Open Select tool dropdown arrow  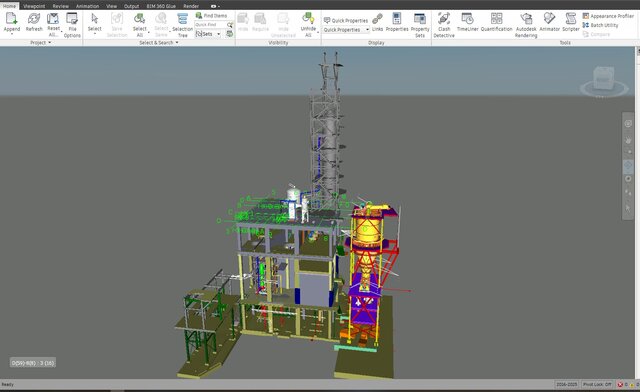point(94,33)
